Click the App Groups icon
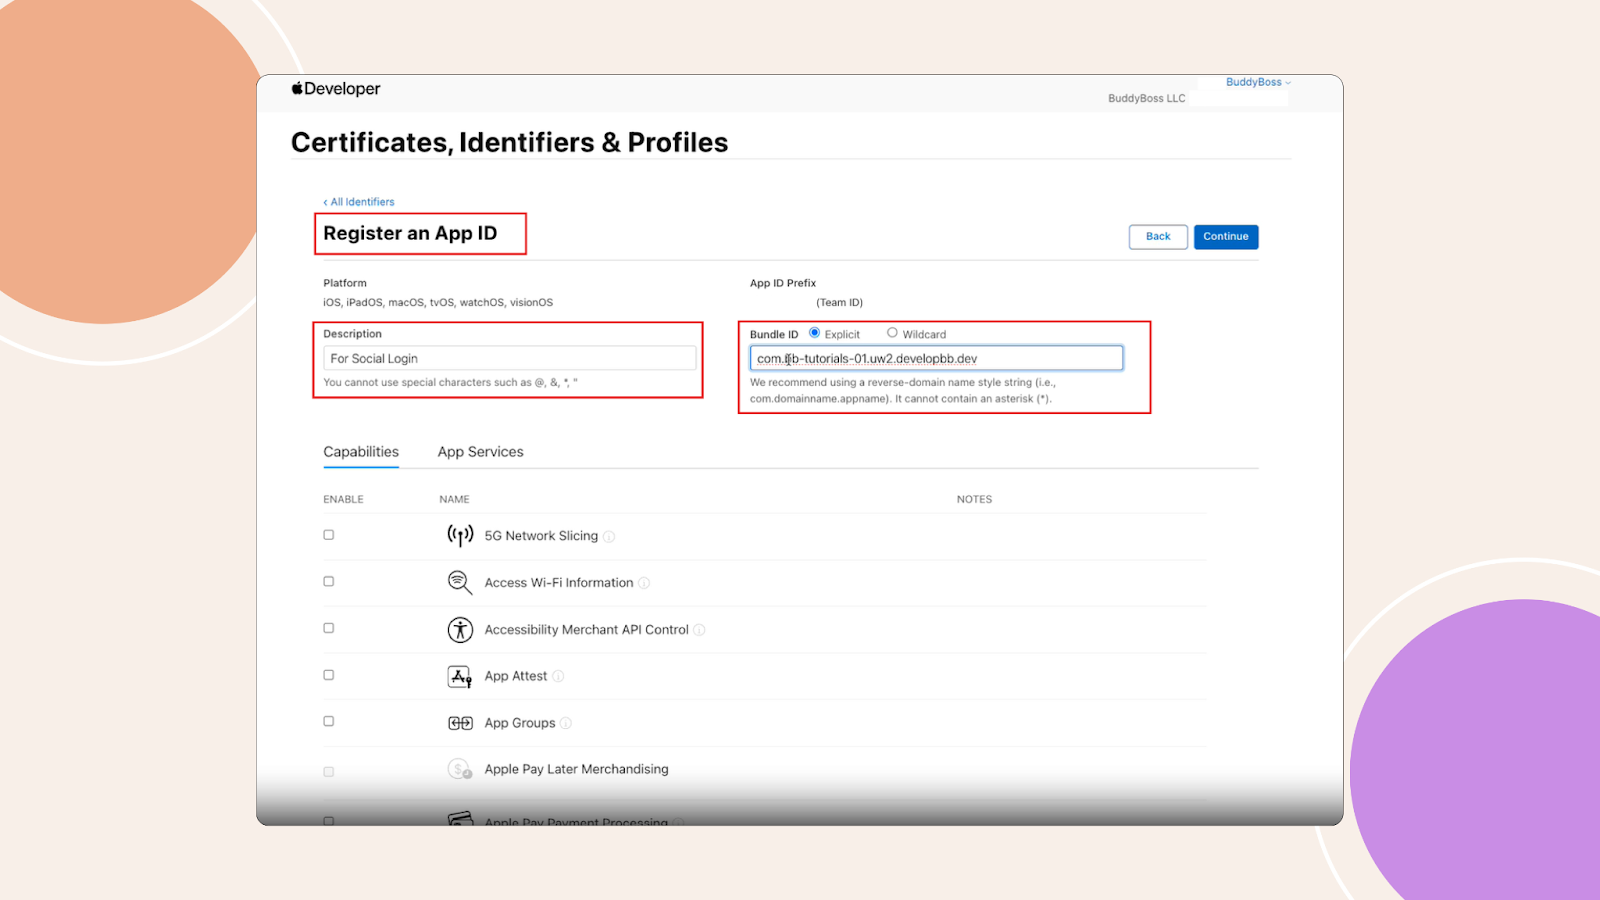1600x900 pixels. pos(460,723)
